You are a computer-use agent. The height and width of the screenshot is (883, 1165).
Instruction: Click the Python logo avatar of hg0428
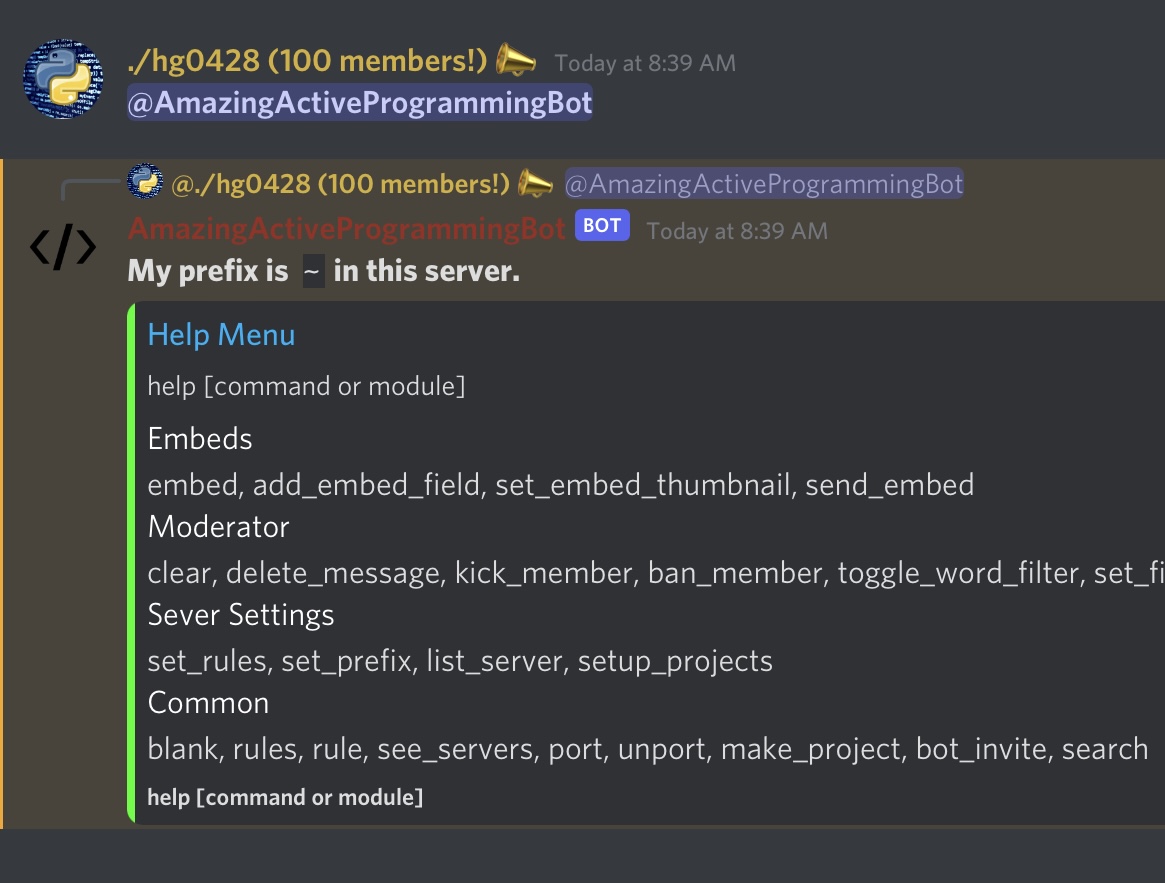tap(64, 79)
